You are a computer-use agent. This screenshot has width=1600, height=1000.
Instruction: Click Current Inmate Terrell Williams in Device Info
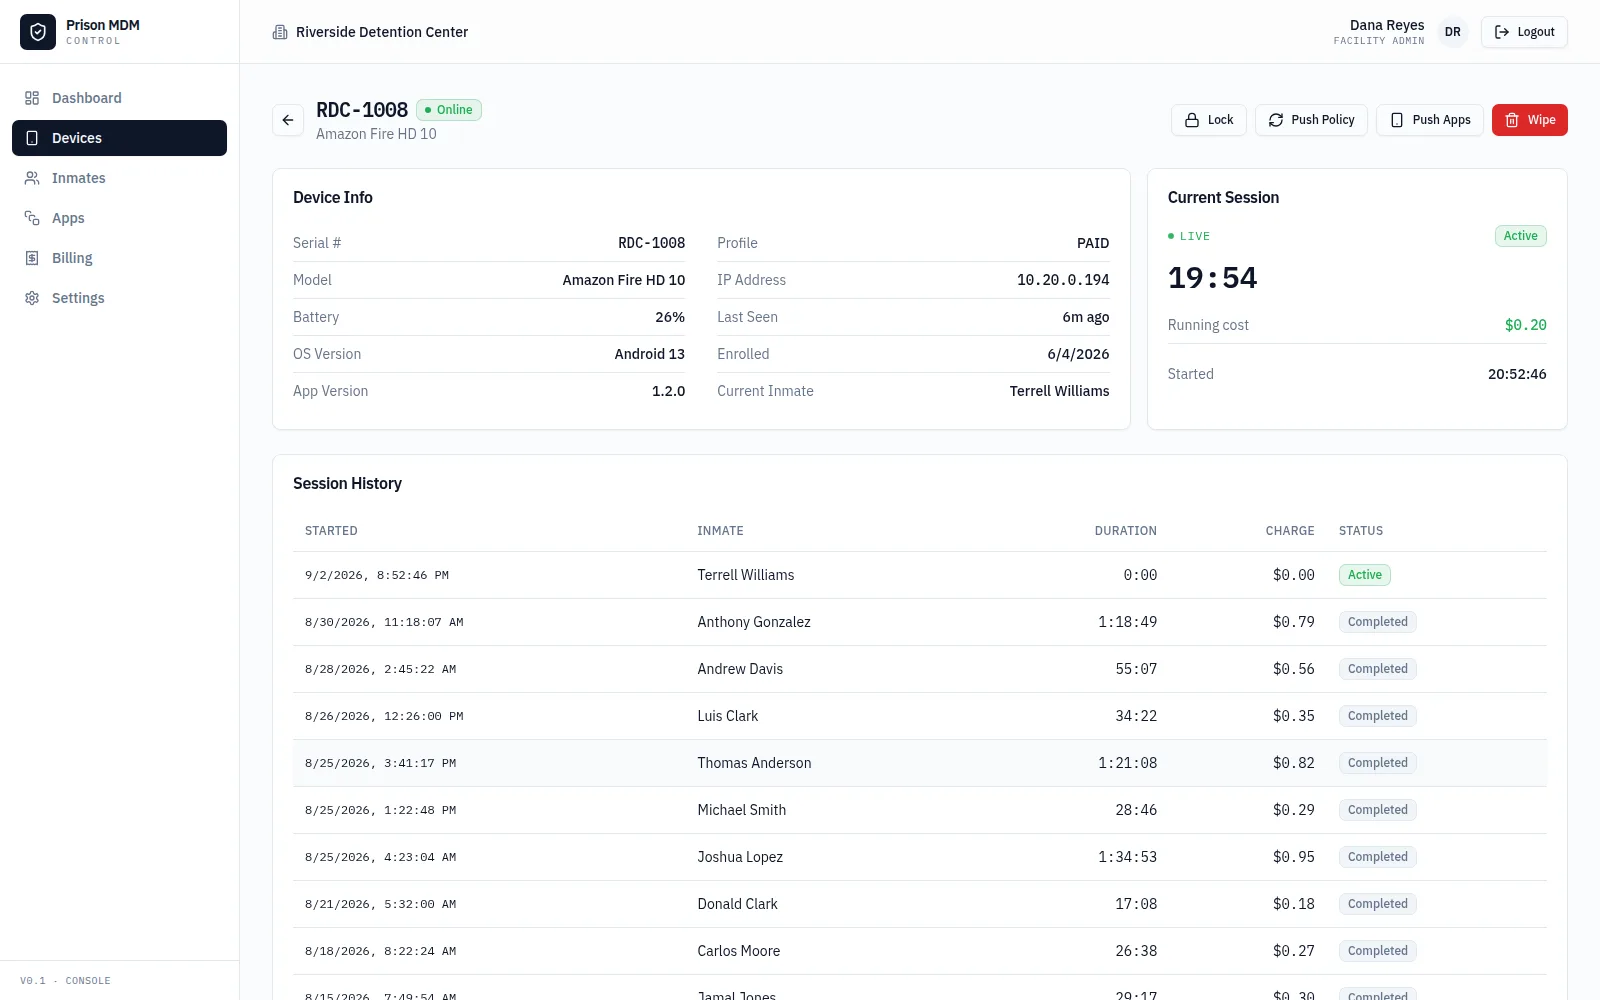coord(1059,391)
